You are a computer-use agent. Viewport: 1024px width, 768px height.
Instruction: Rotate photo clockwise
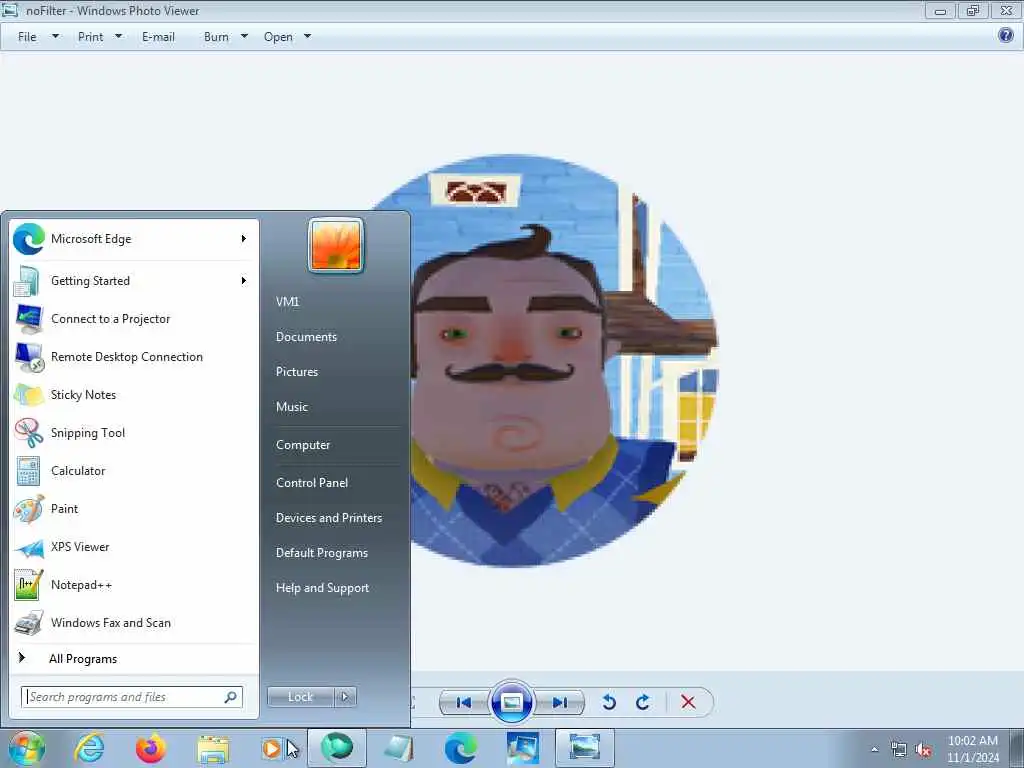click(x=643, y=703)
